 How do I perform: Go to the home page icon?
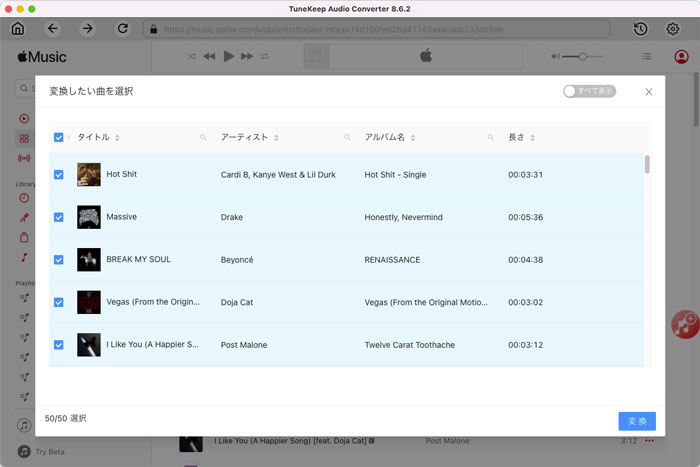point(18,29)
